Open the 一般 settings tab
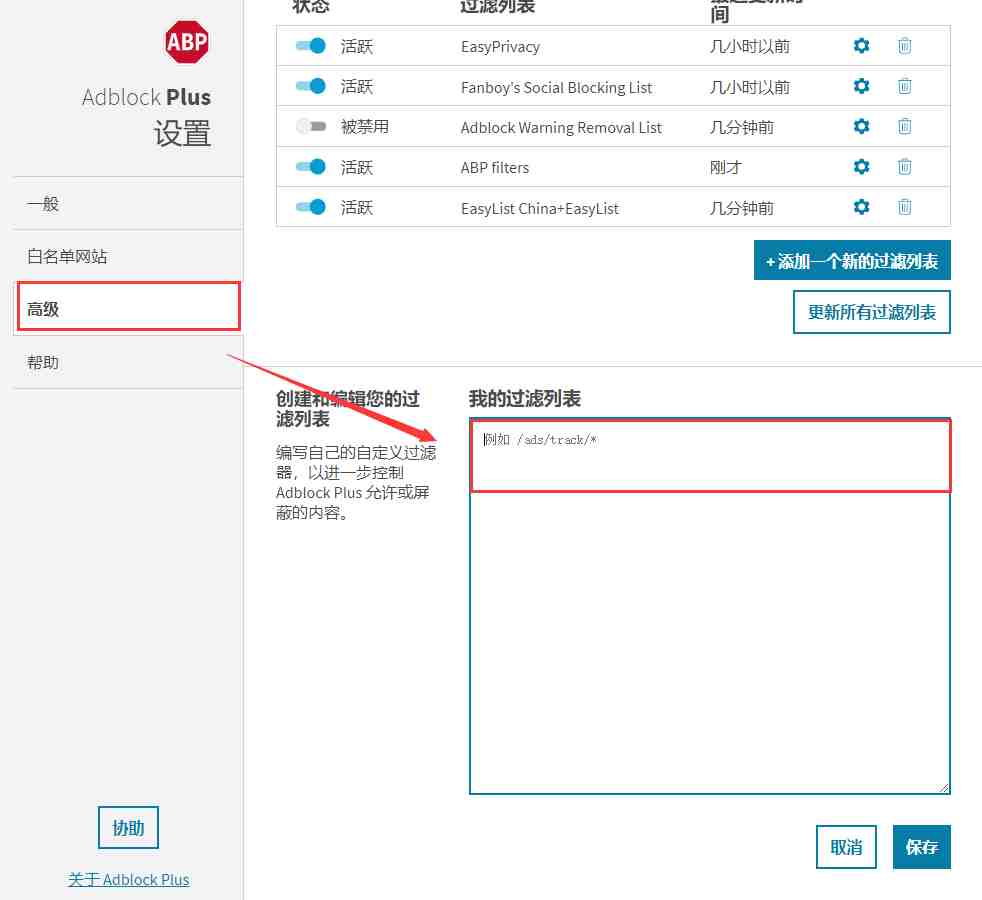982x900 pixels. tap(128, 204)
